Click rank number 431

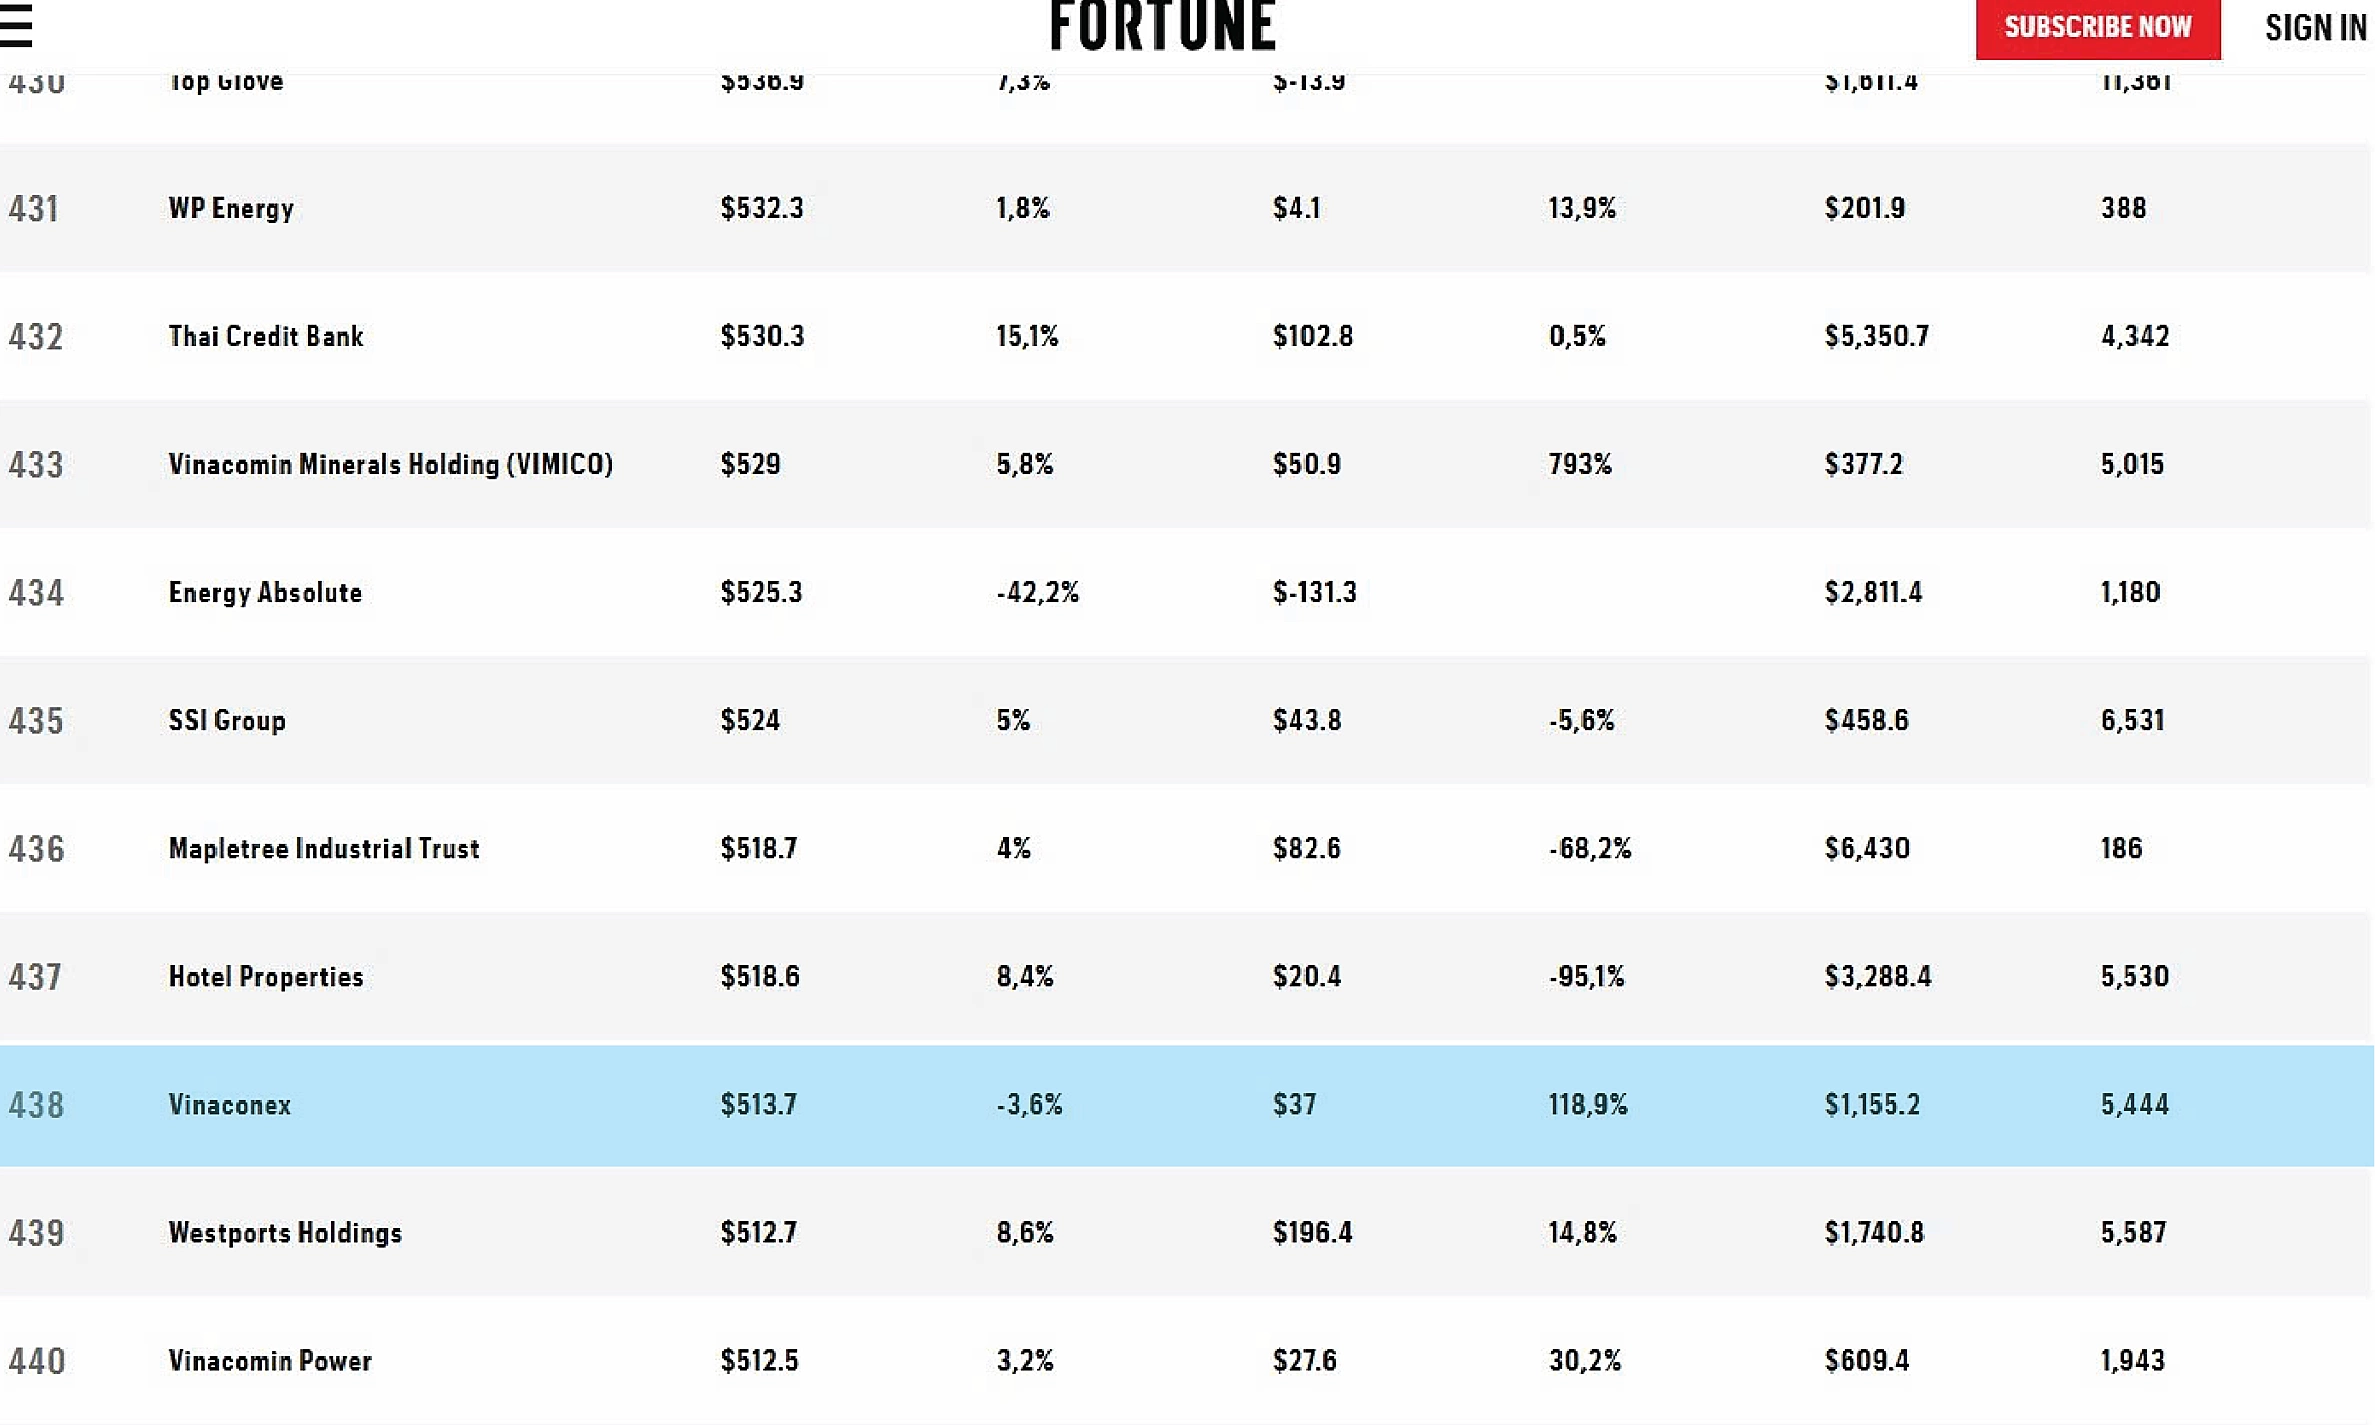[33, 208]
